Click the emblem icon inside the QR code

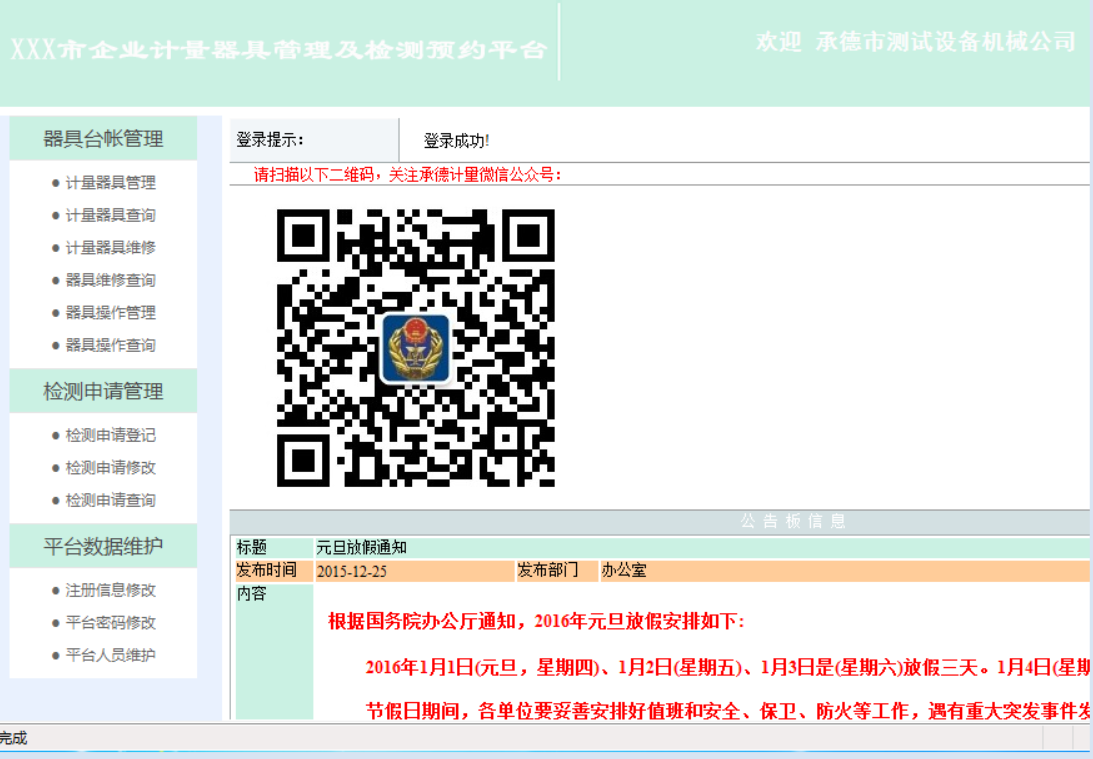pyautogui.click(x=416, y=348)
